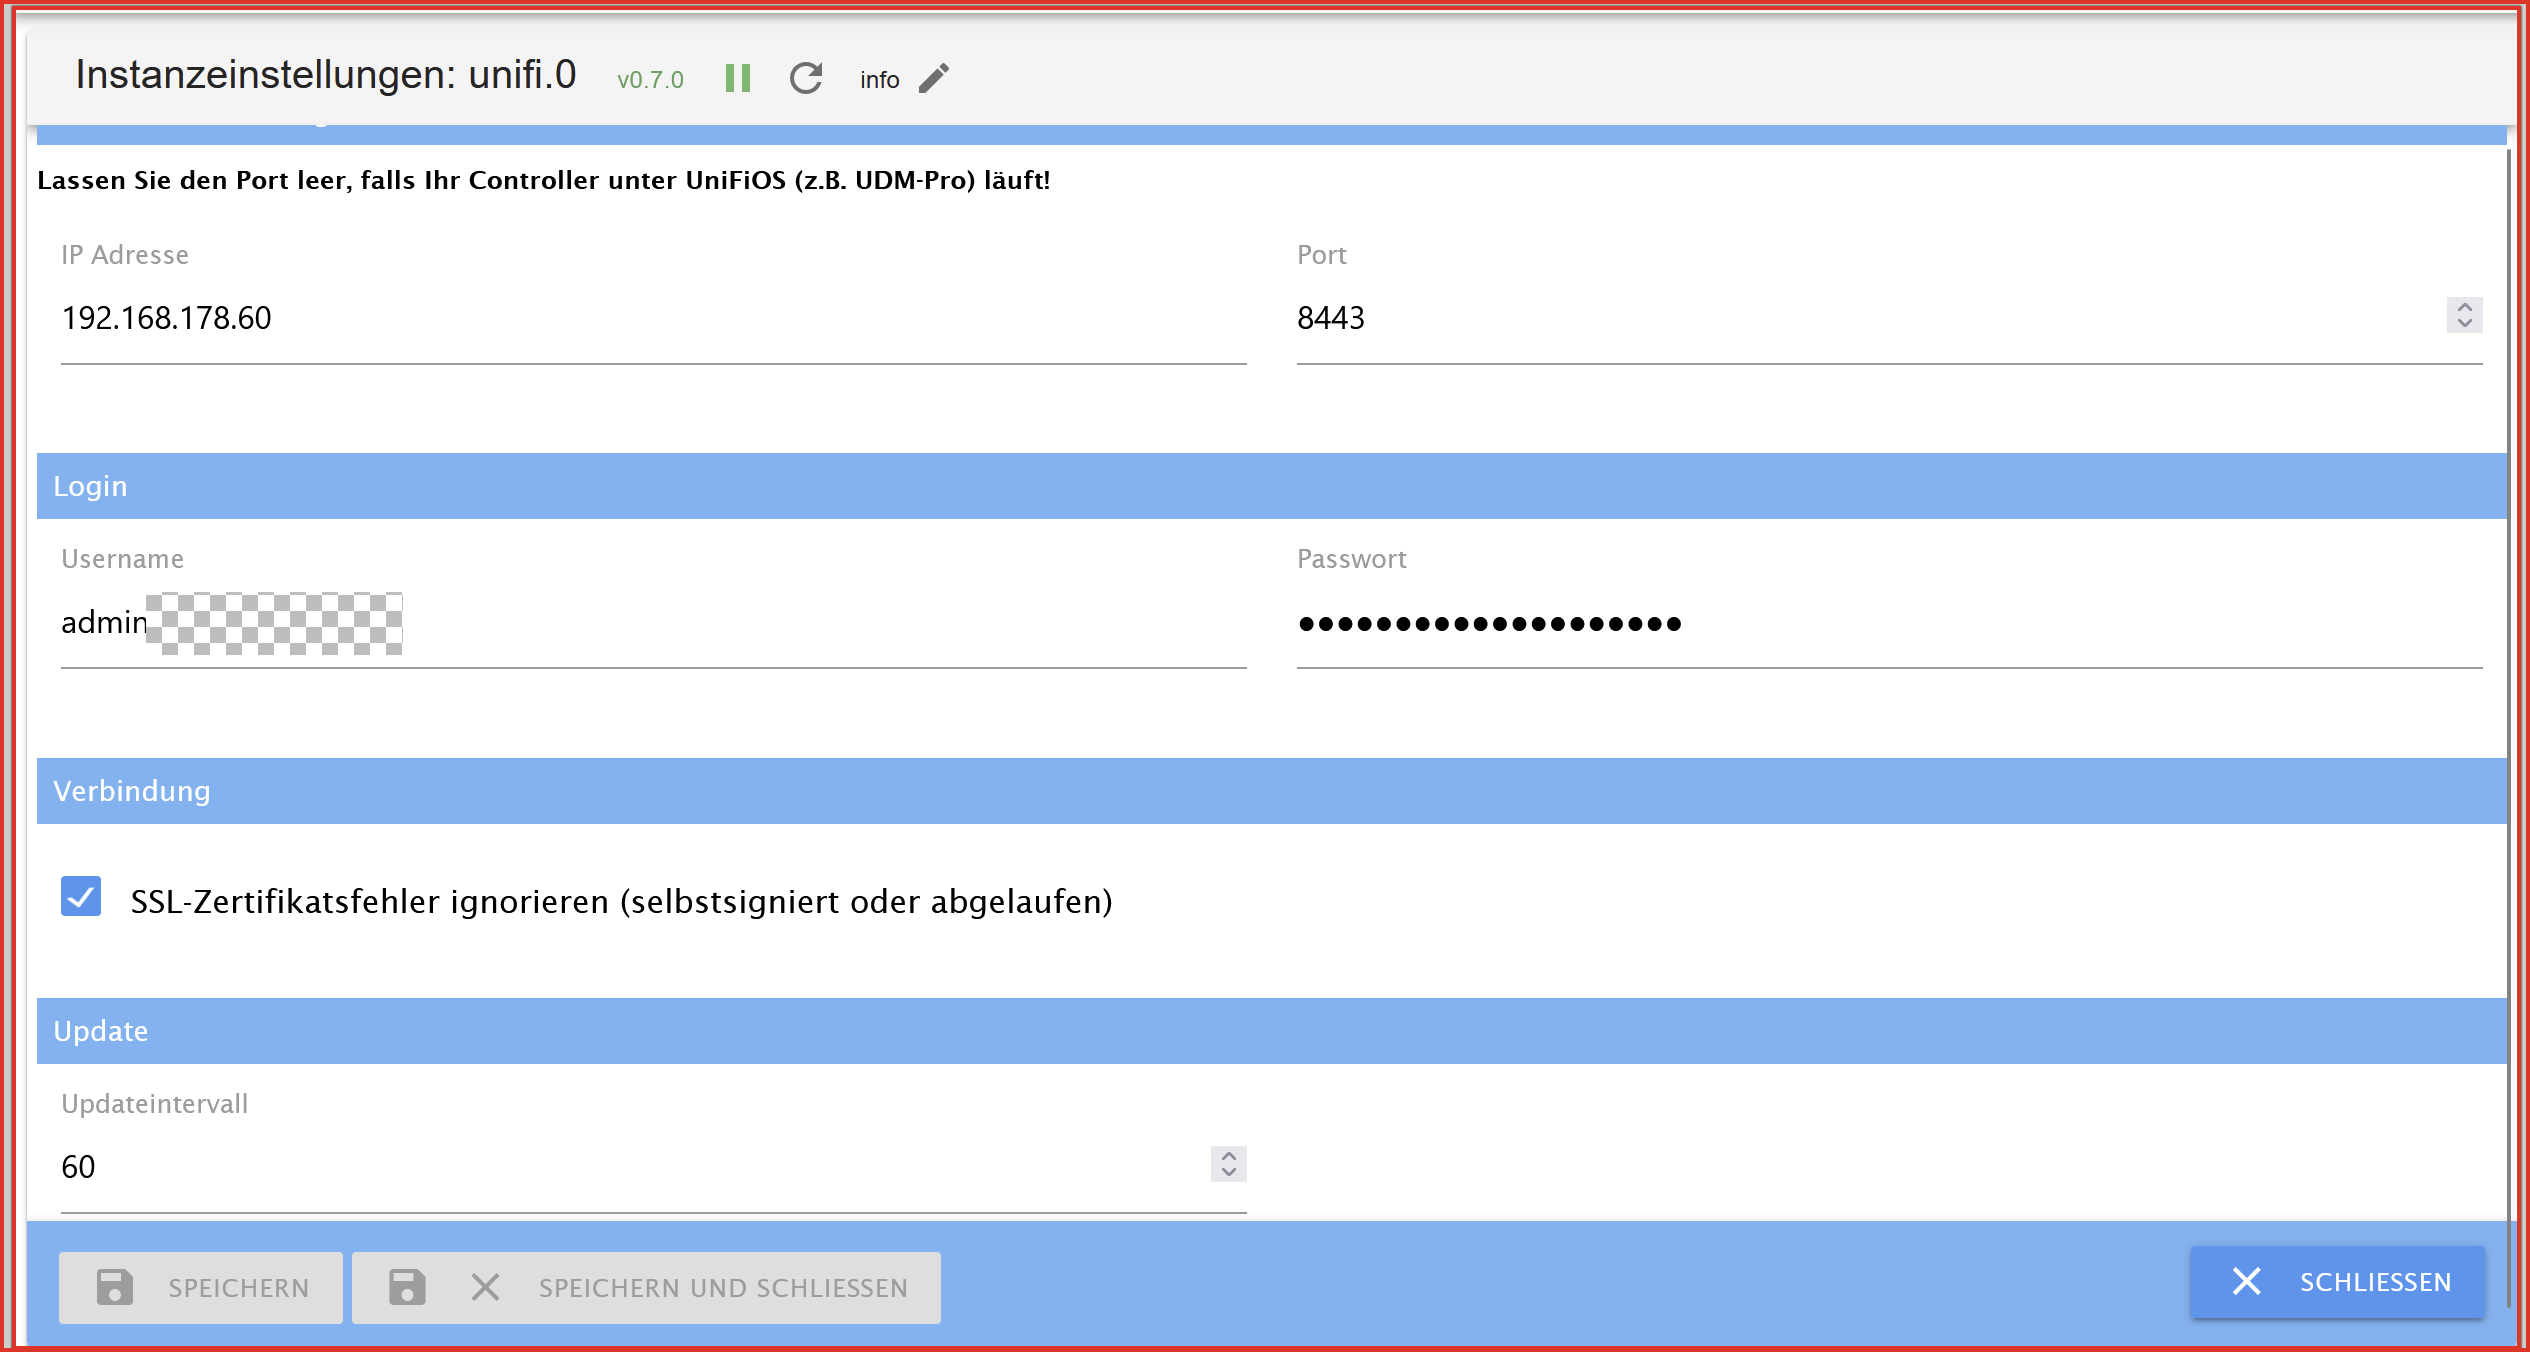Toggle SSL-Zertifikatsfehler ignorieren checkbox

pyautogui.click(x=81, y=896)
